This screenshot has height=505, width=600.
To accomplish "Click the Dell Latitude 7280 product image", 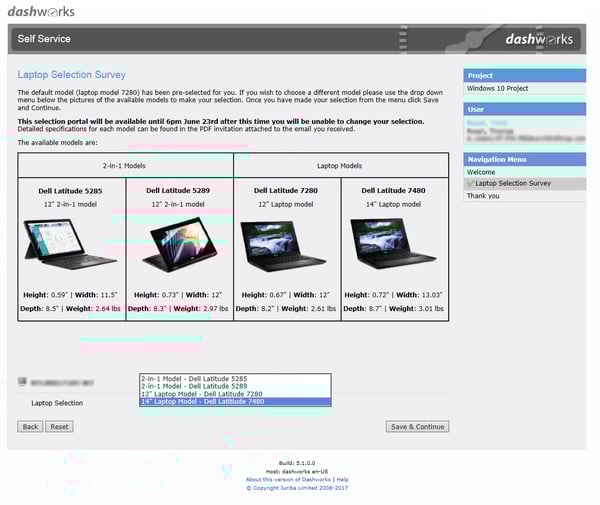I will click(x=283, y=246).
